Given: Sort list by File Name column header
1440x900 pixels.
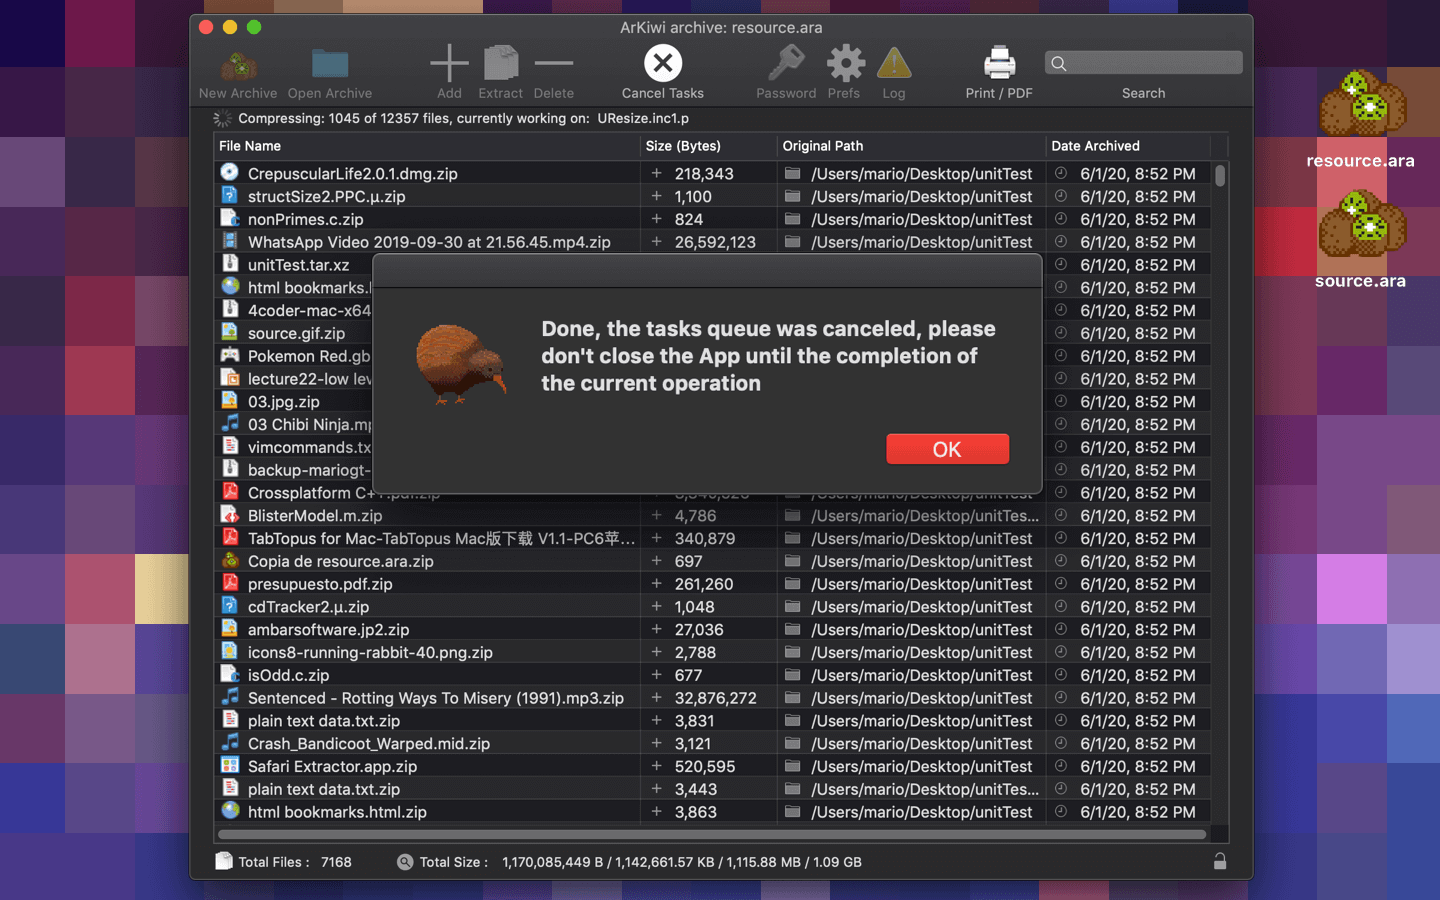Looking at the screenshot, I should [x=427, y=146].
